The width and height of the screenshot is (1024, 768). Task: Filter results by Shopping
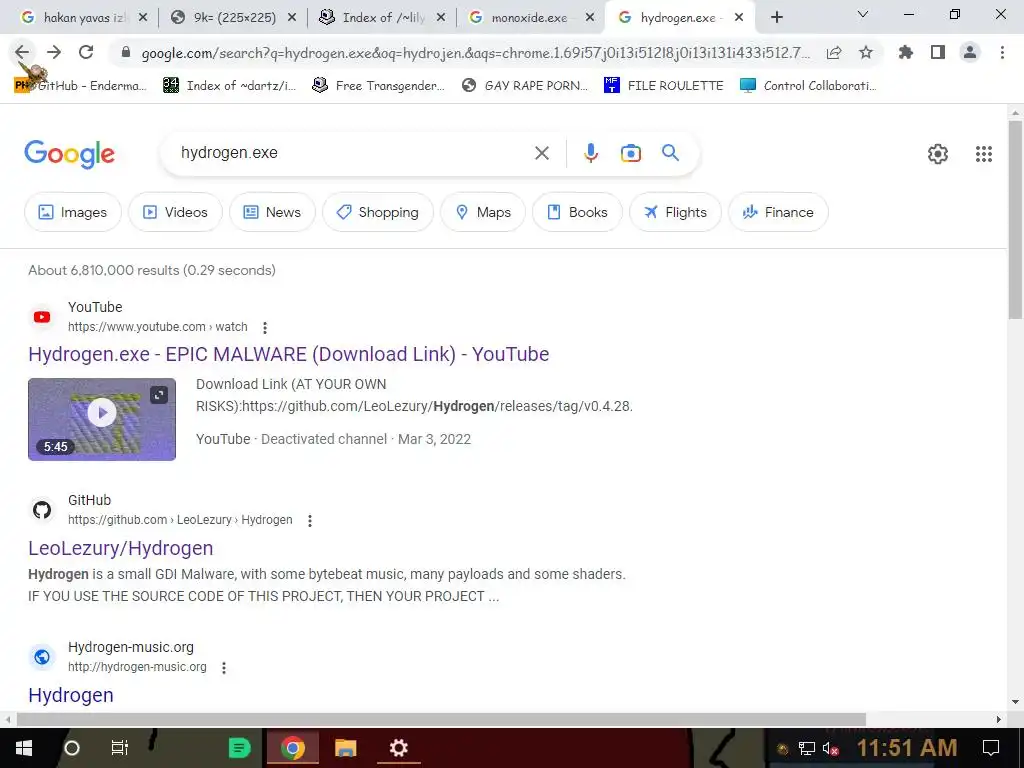coord(377,212)
